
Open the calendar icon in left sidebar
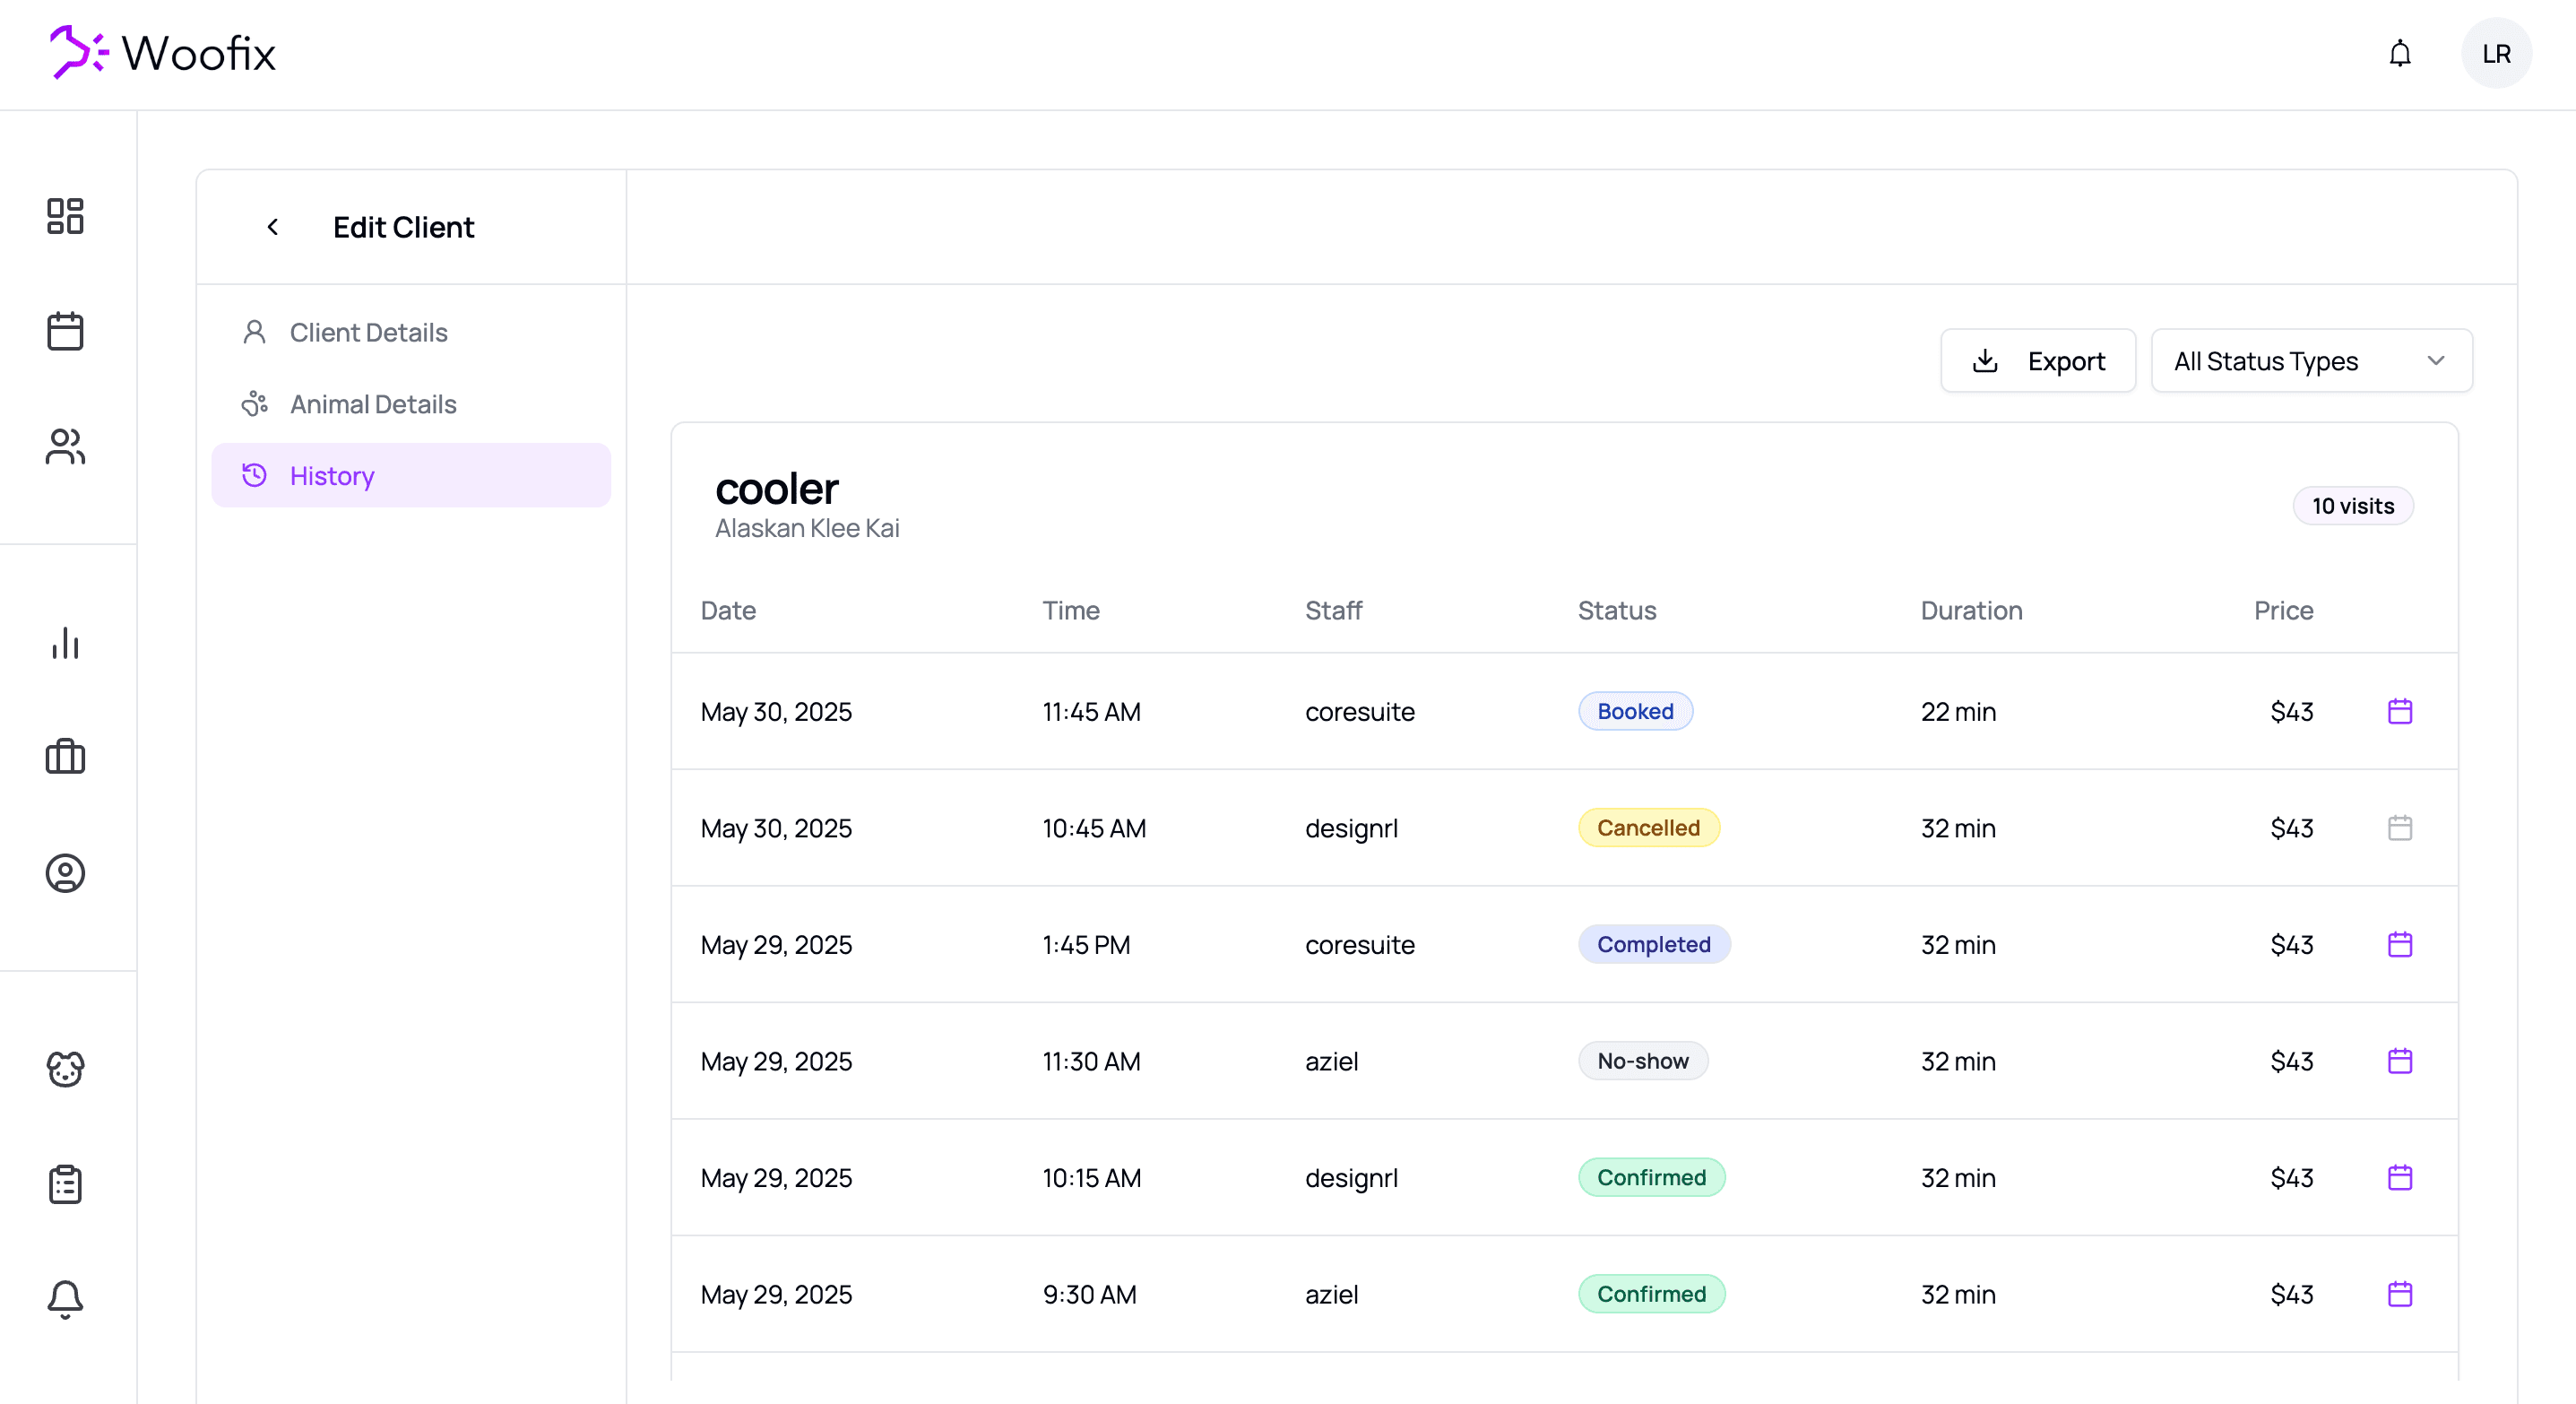click(x=65, y=331)
